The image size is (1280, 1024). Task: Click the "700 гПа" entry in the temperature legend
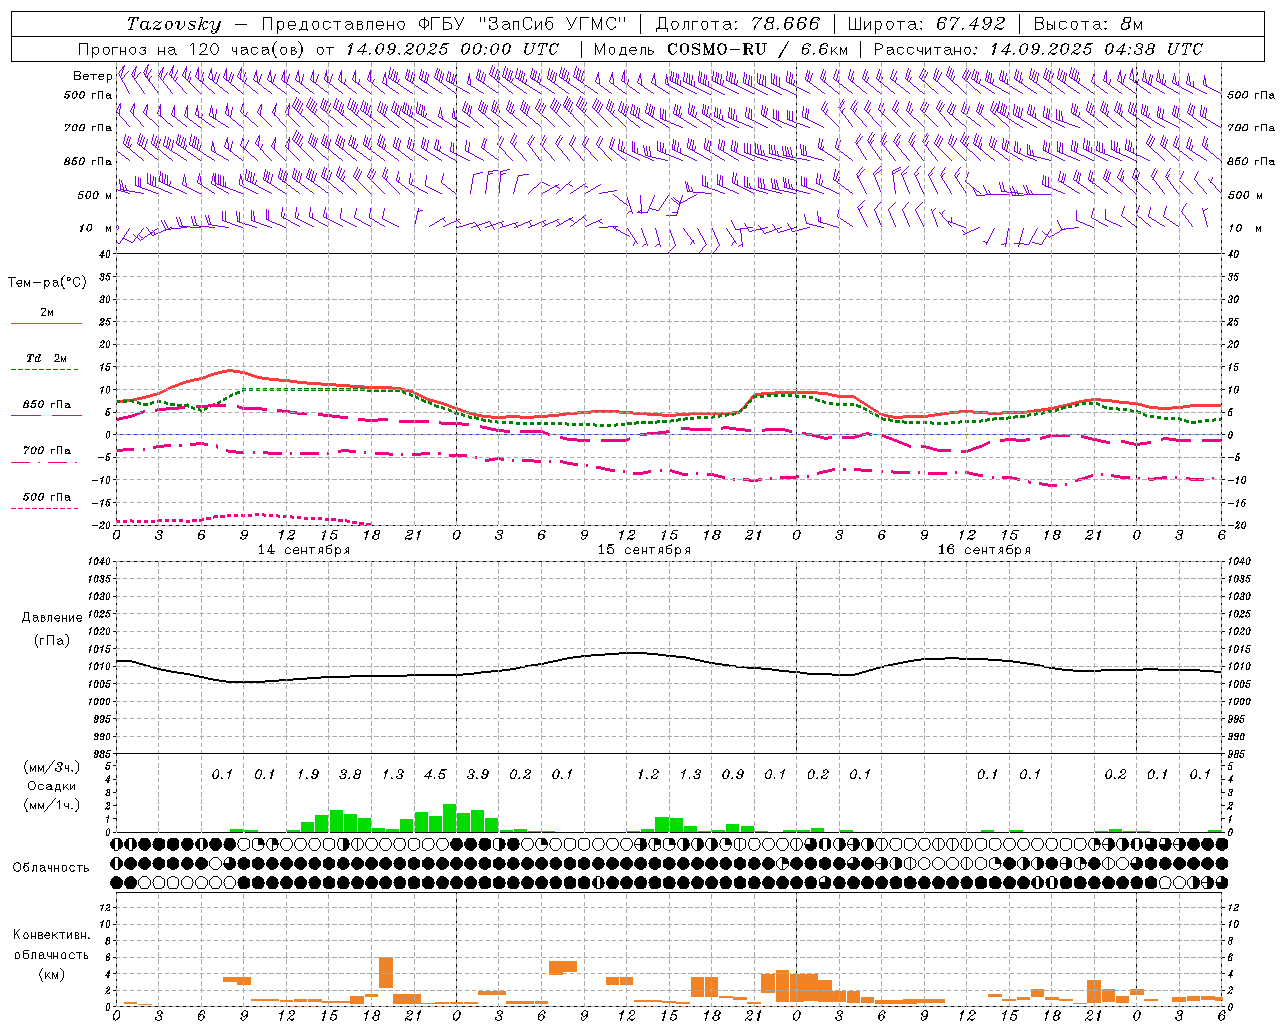47,450
